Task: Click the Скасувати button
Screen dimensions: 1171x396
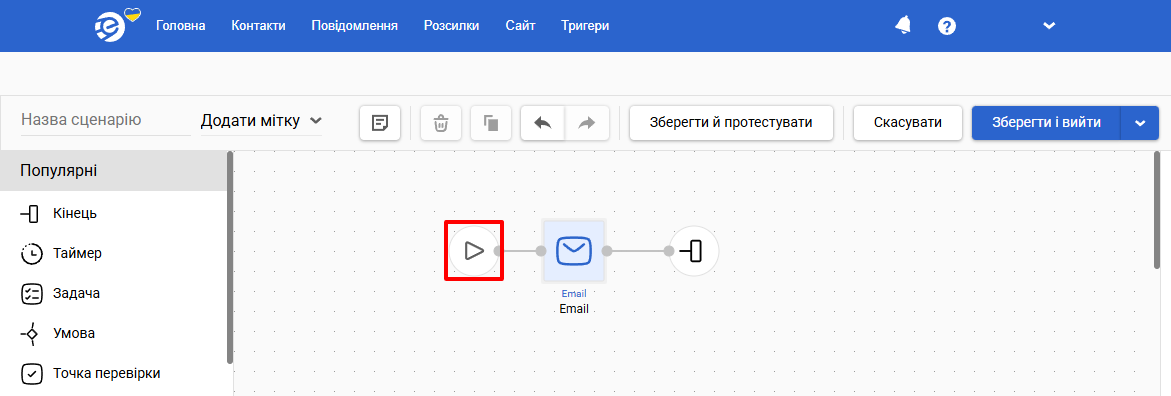Action: (907, 123)
